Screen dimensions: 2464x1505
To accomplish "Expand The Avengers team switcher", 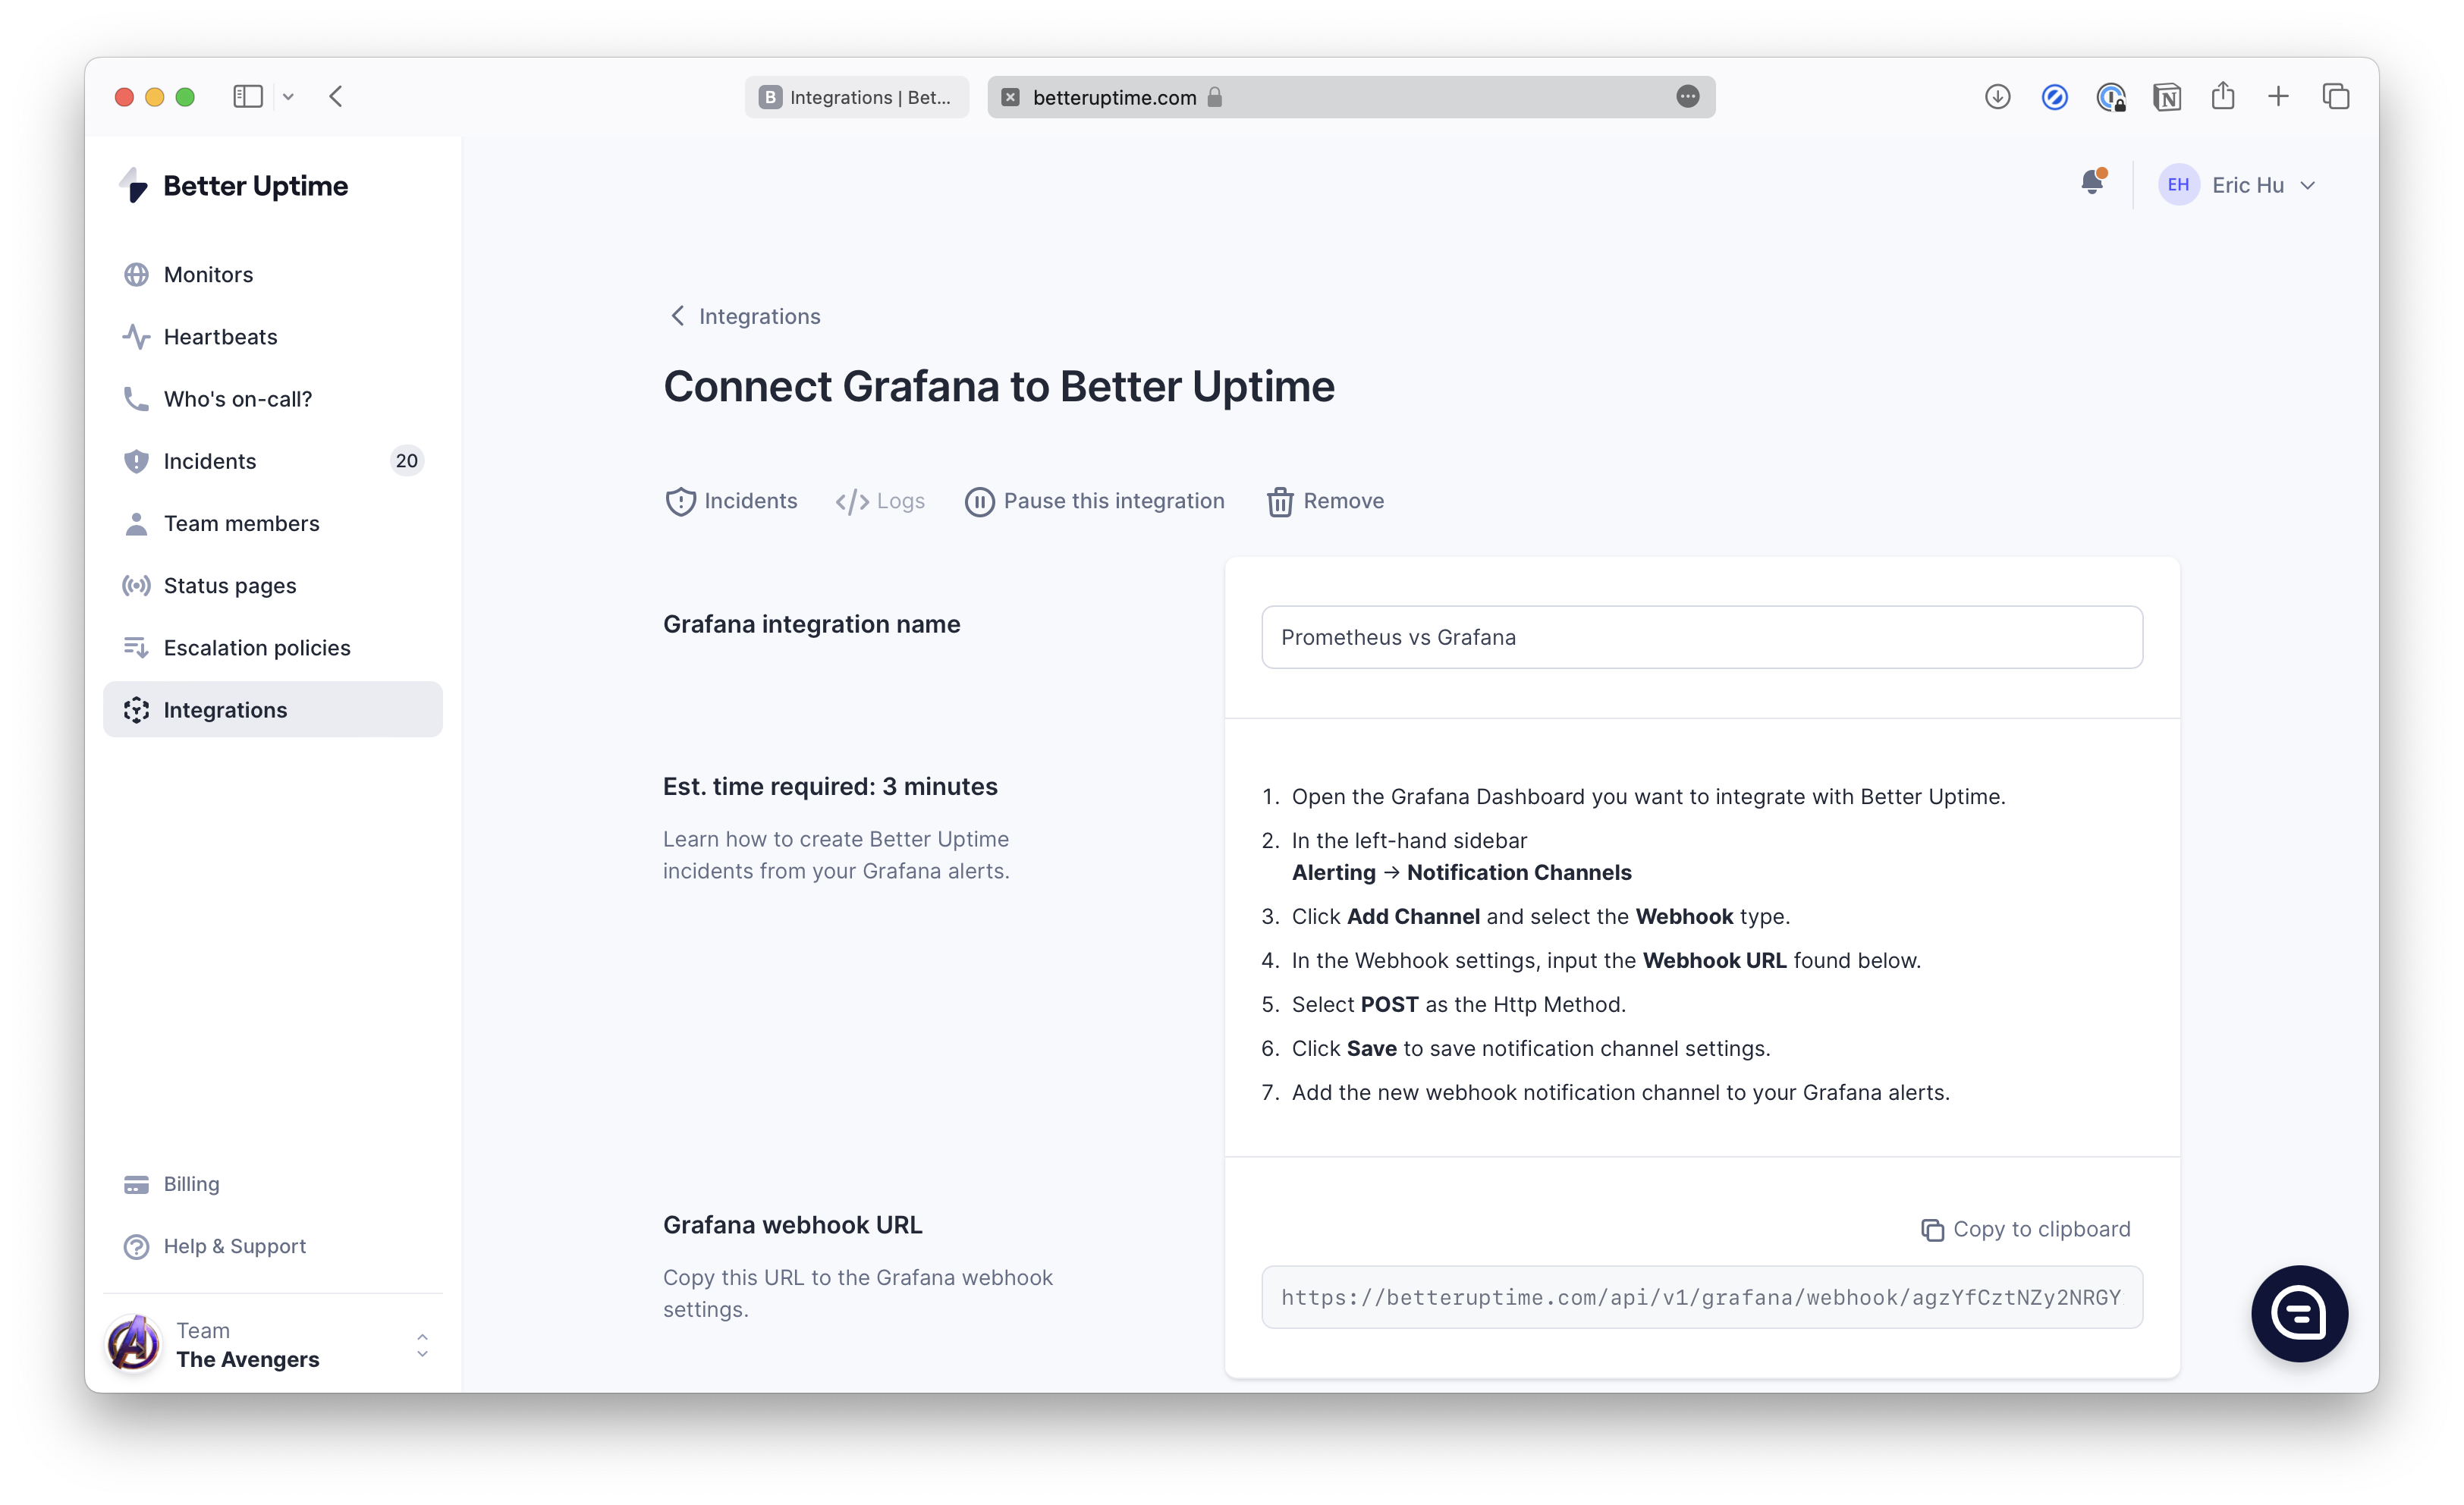I will [x=422, y=1345].
